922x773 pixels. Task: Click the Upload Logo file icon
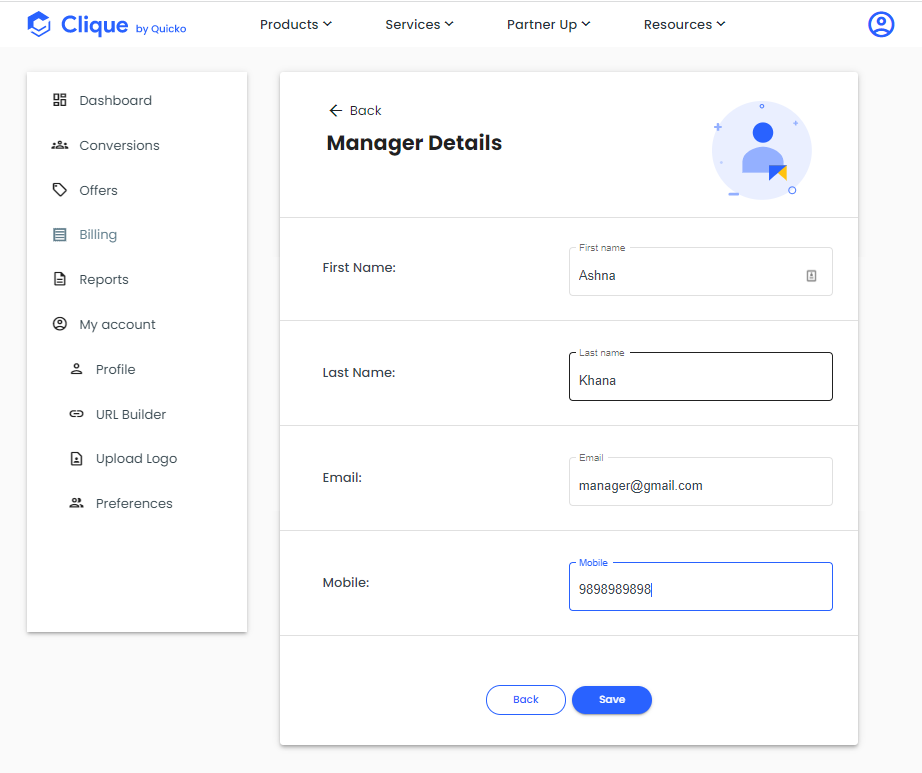coord(76,459)
